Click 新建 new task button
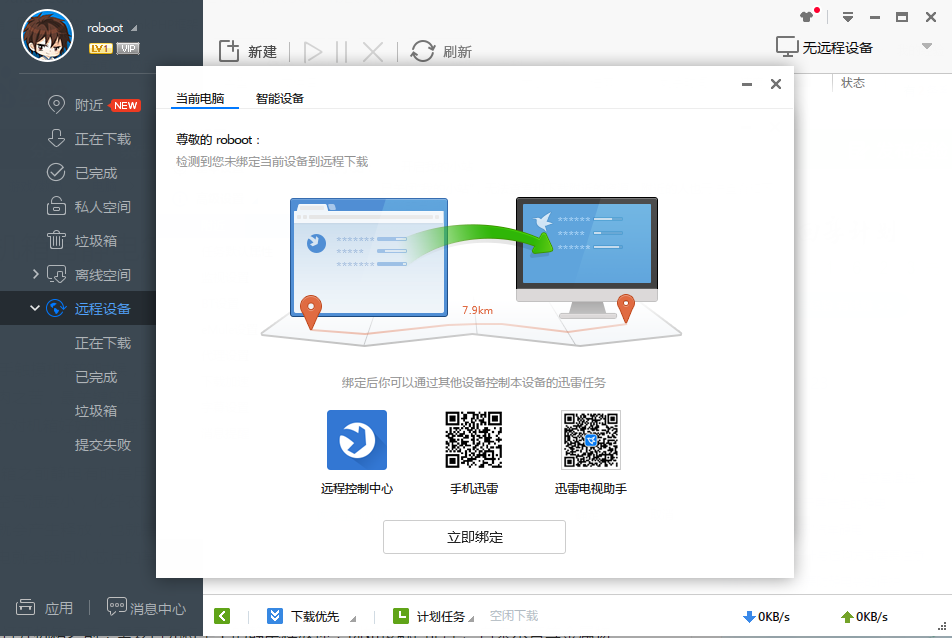952x638 pixels. click(x=248, y=52)
